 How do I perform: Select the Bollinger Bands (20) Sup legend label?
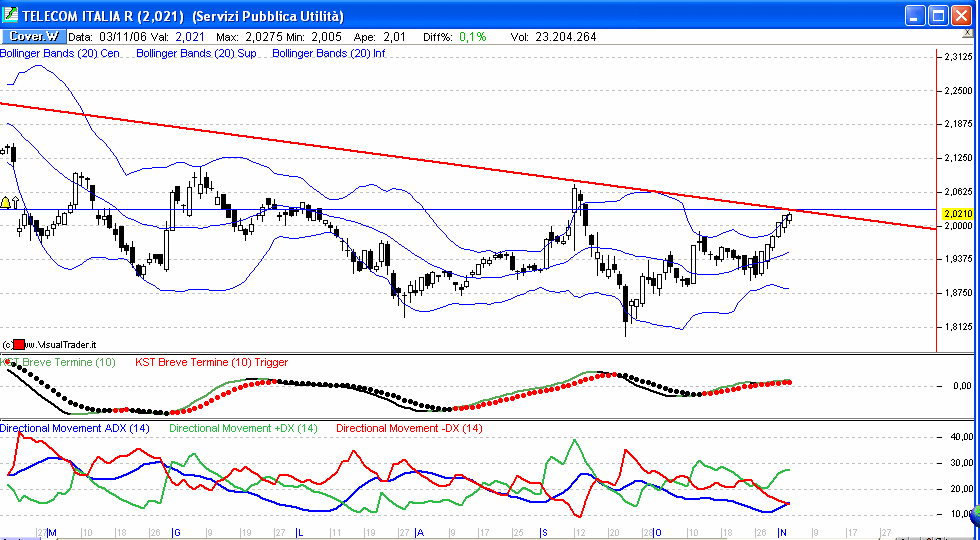[x=196, y=54]
